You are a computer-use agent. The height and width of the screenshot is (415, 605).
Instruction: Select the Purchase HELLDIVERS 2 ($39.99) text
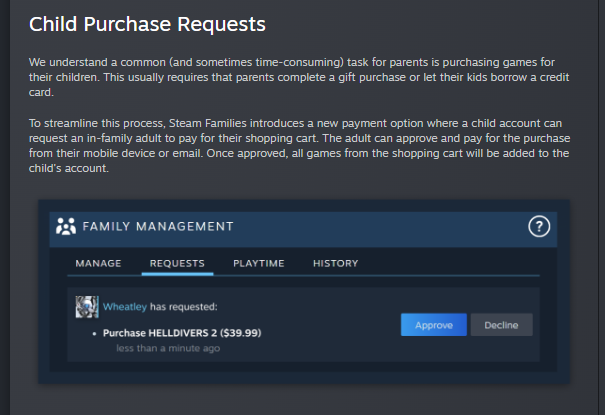point(182,333)
